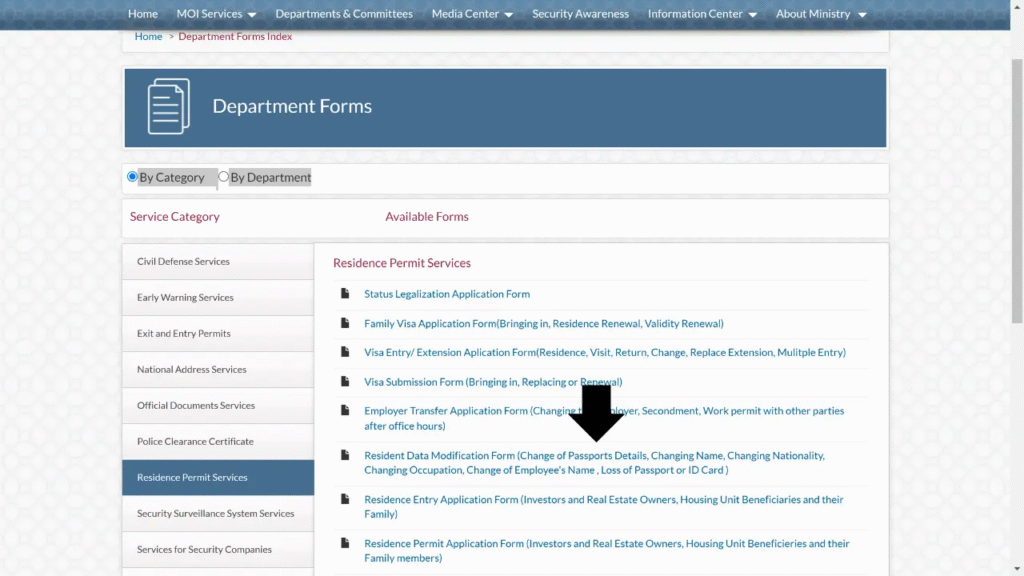Open Employer Transfer Application Form link
Viewport: 1024px width, 576px height.
tap(604, 418)
